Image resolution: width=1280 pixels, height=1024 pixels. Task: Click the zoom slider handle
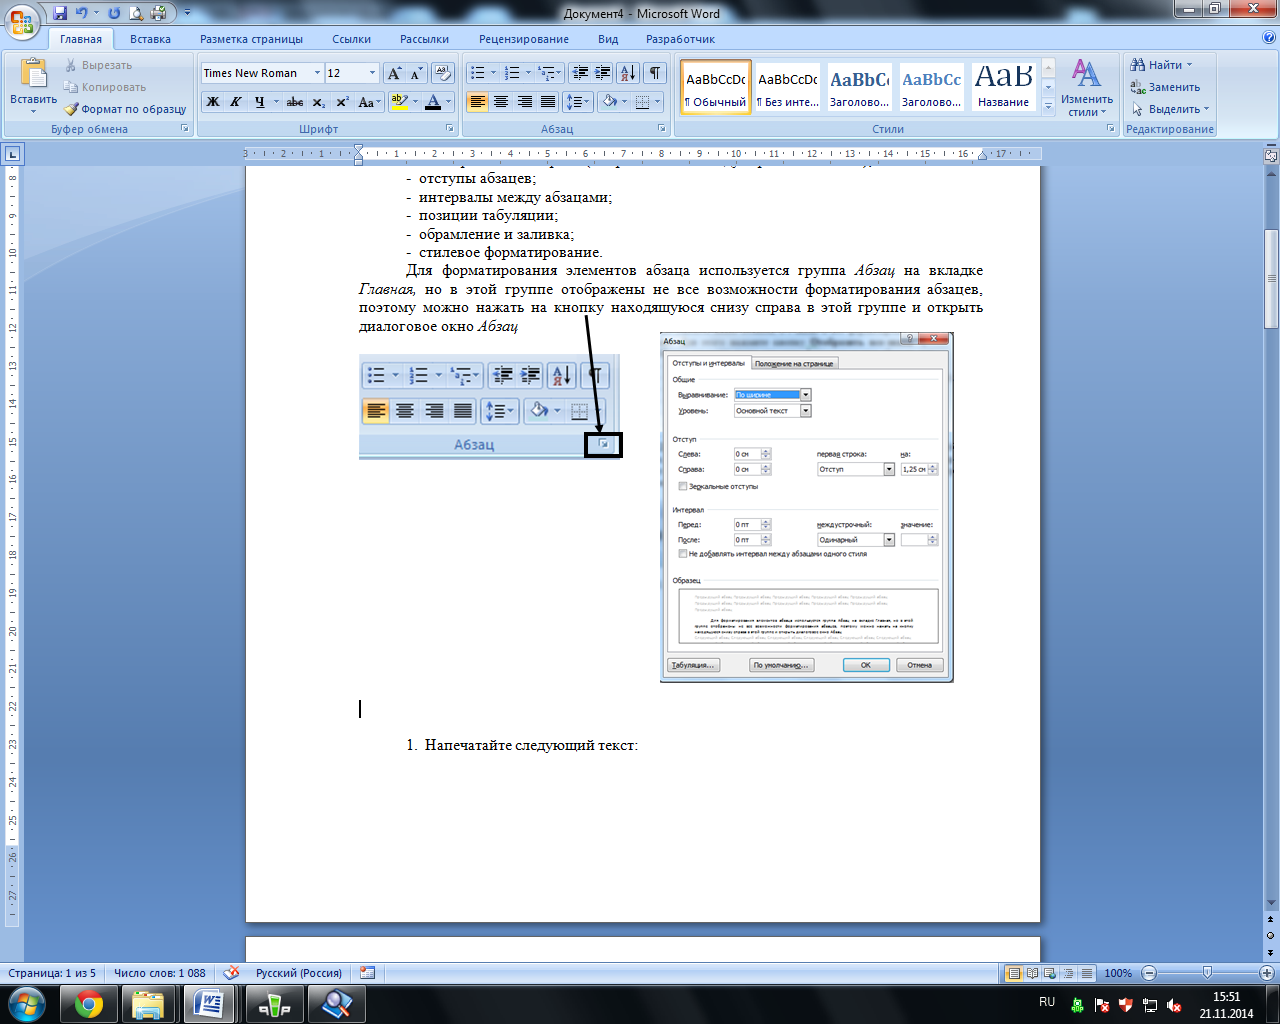pyautogui.click(x=1208, y=973)
